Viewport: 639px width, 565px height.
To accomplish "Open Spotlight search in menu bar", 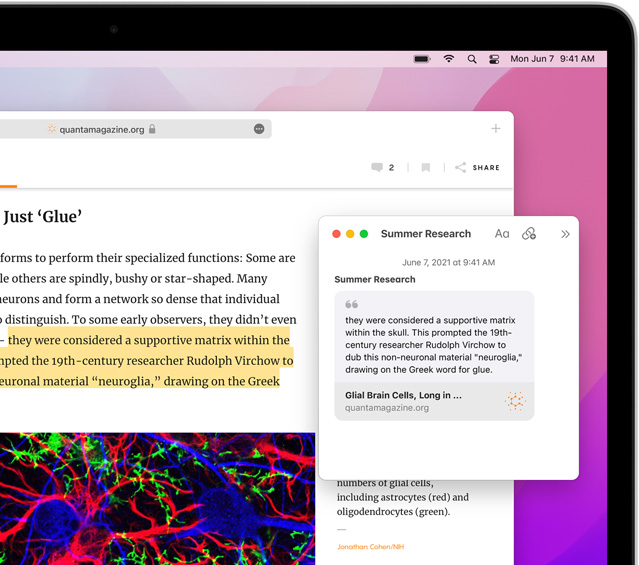I will (471, 59).
